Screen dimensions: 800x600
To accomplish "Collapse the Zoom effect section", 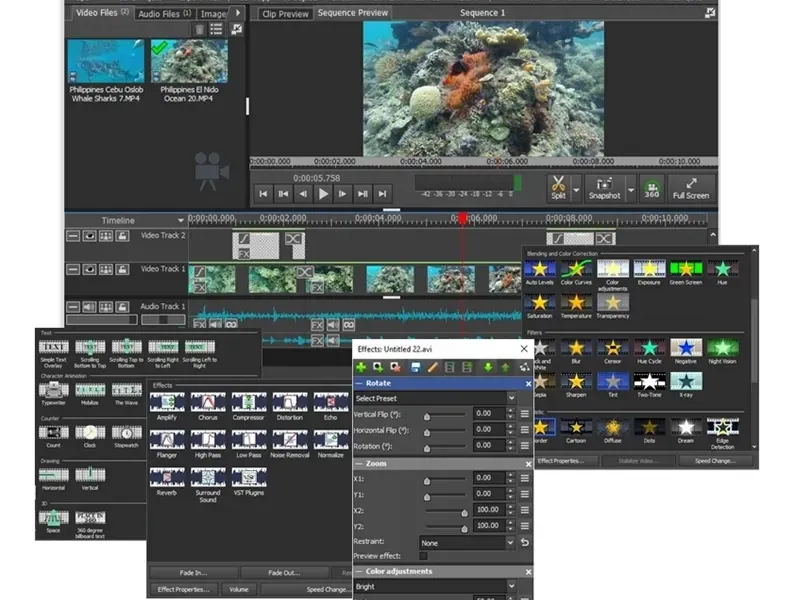I will coord(359,464).
